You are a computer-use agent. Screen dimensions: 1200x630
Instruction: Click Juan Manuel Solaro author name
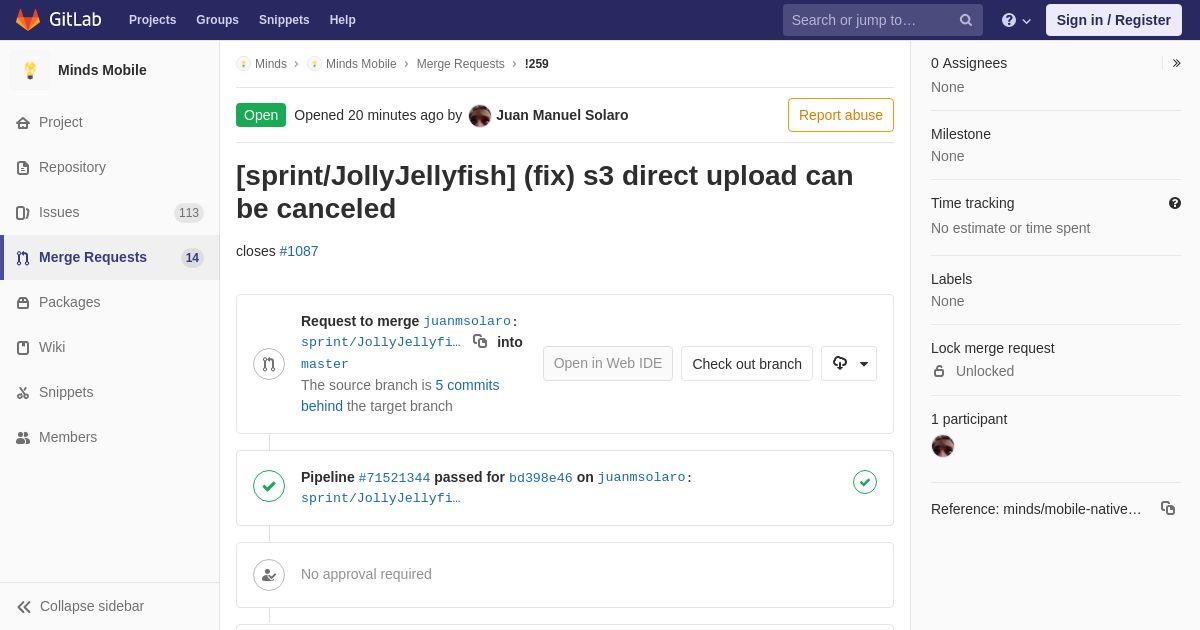[562, 115]
